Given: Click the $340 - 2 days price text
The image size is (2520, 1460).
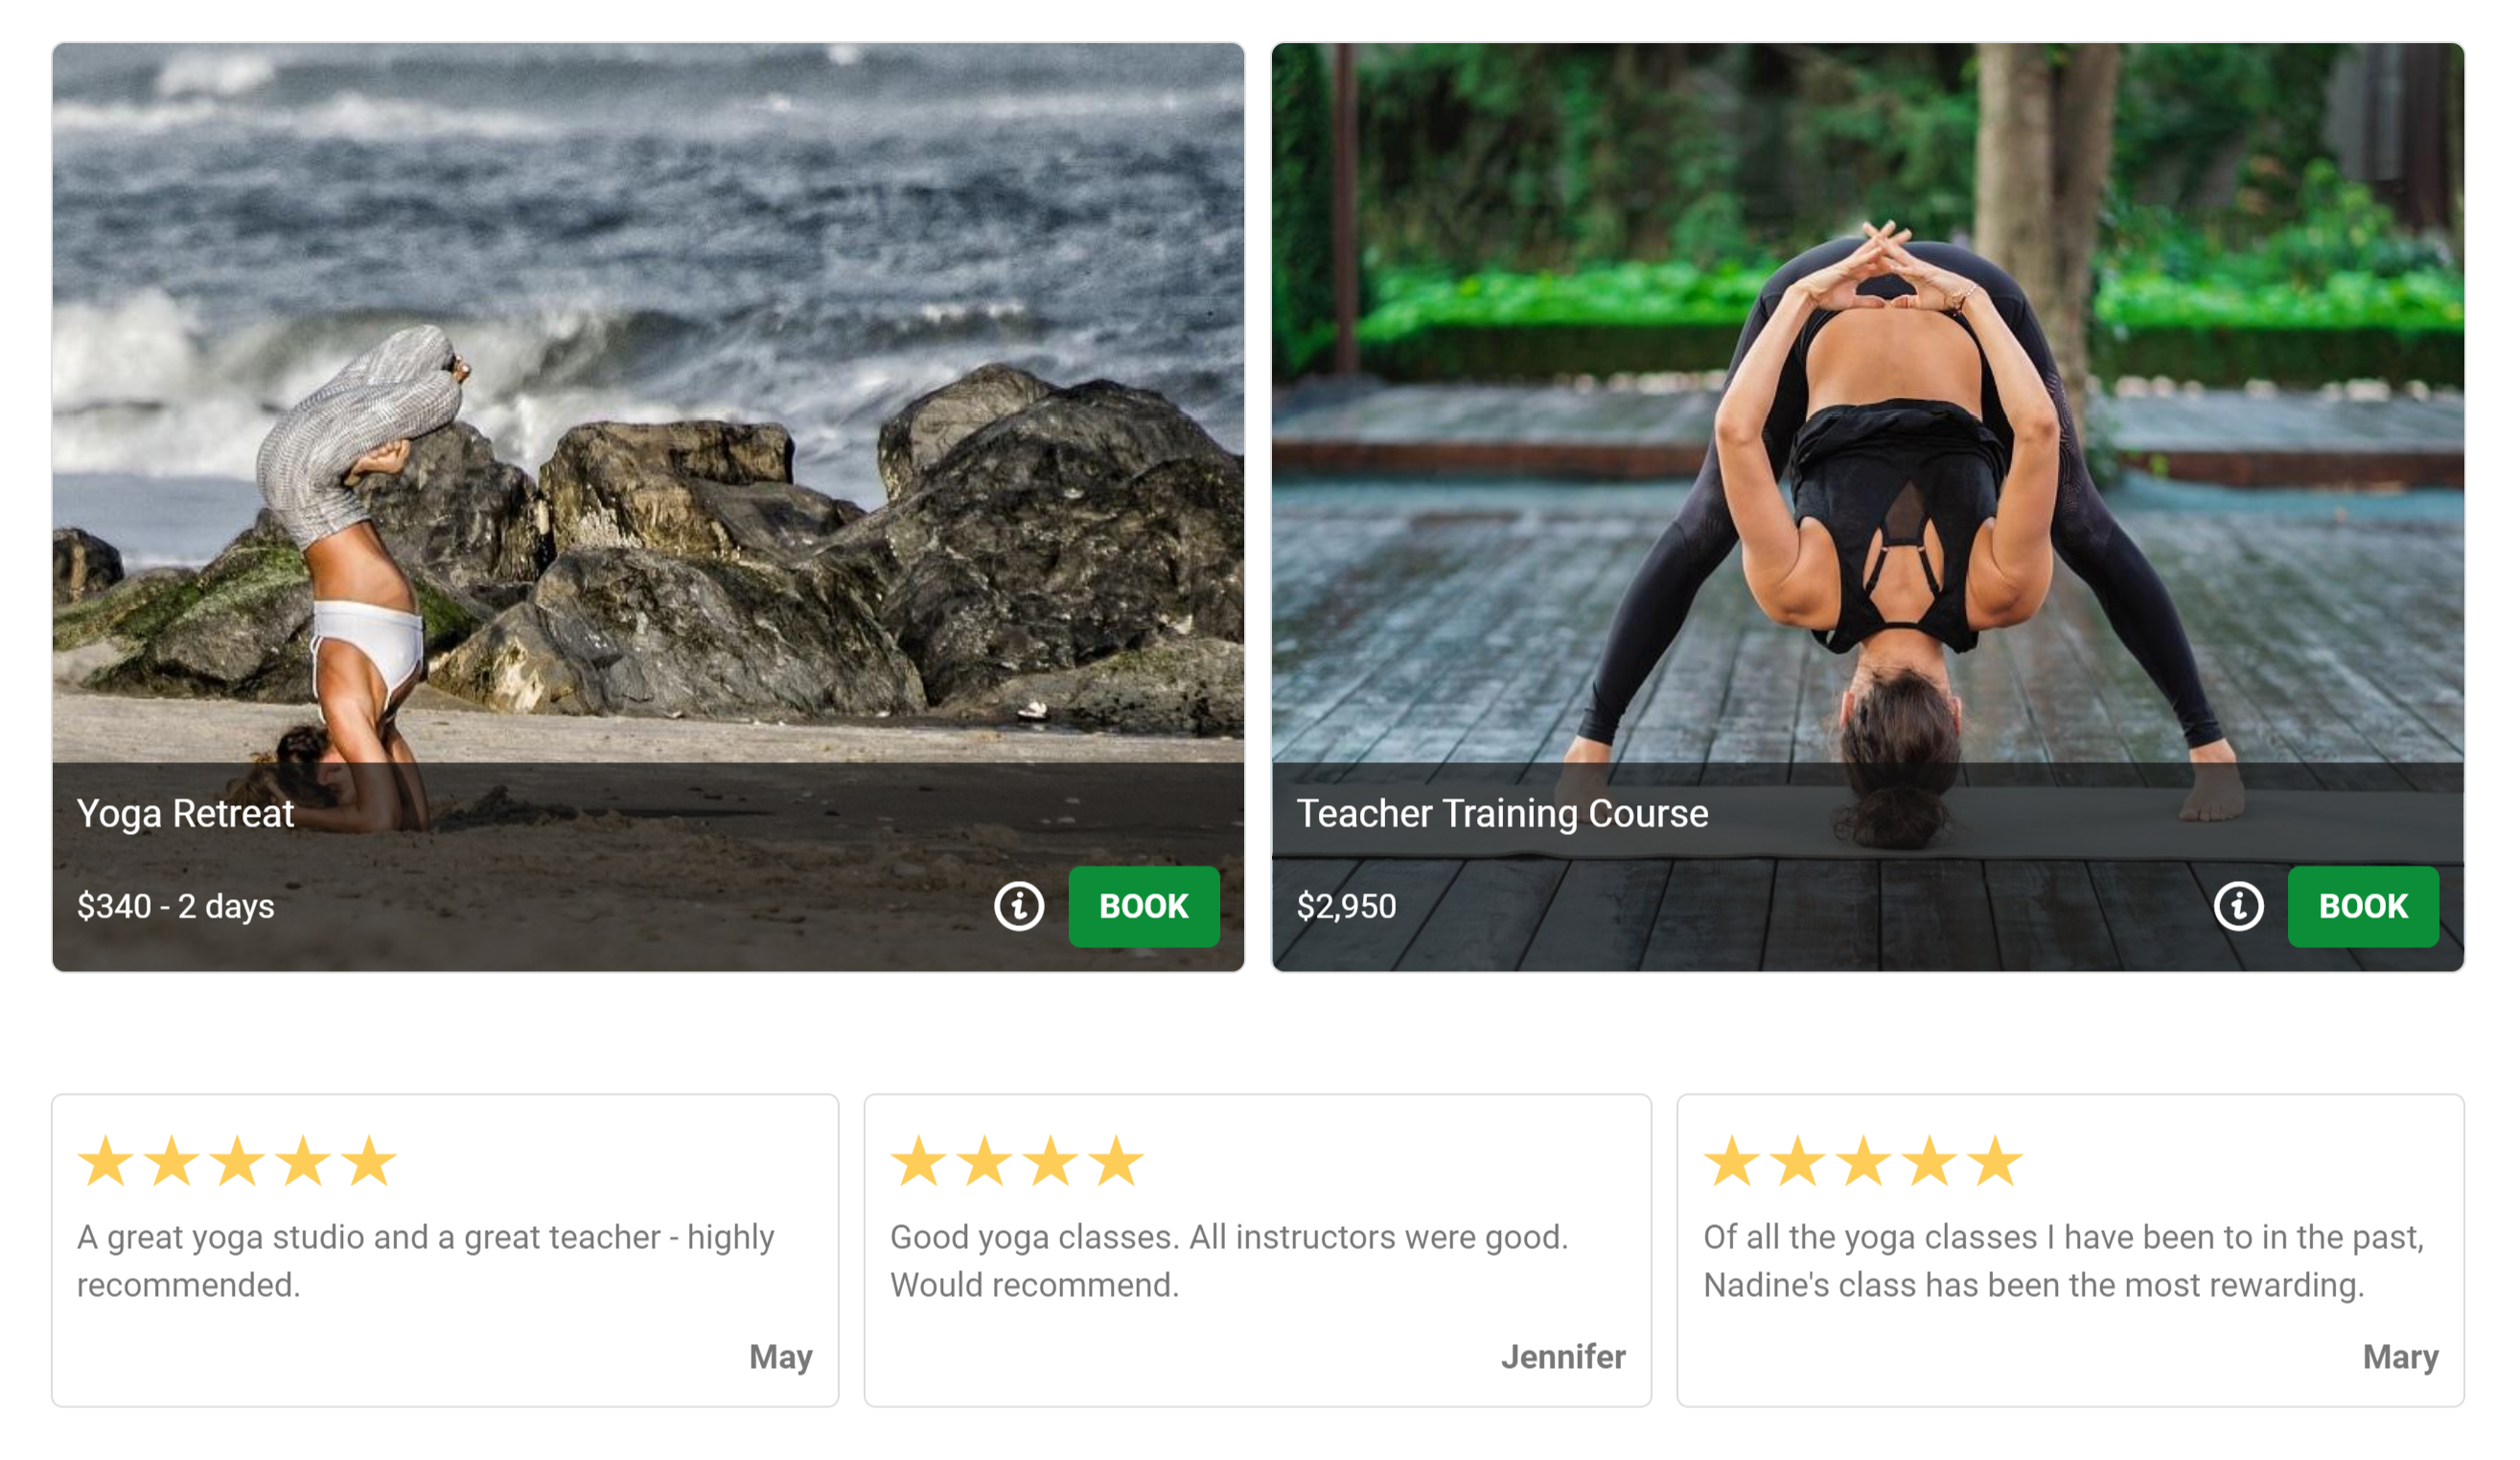Looking at the screenshot, I should (175, 907).
